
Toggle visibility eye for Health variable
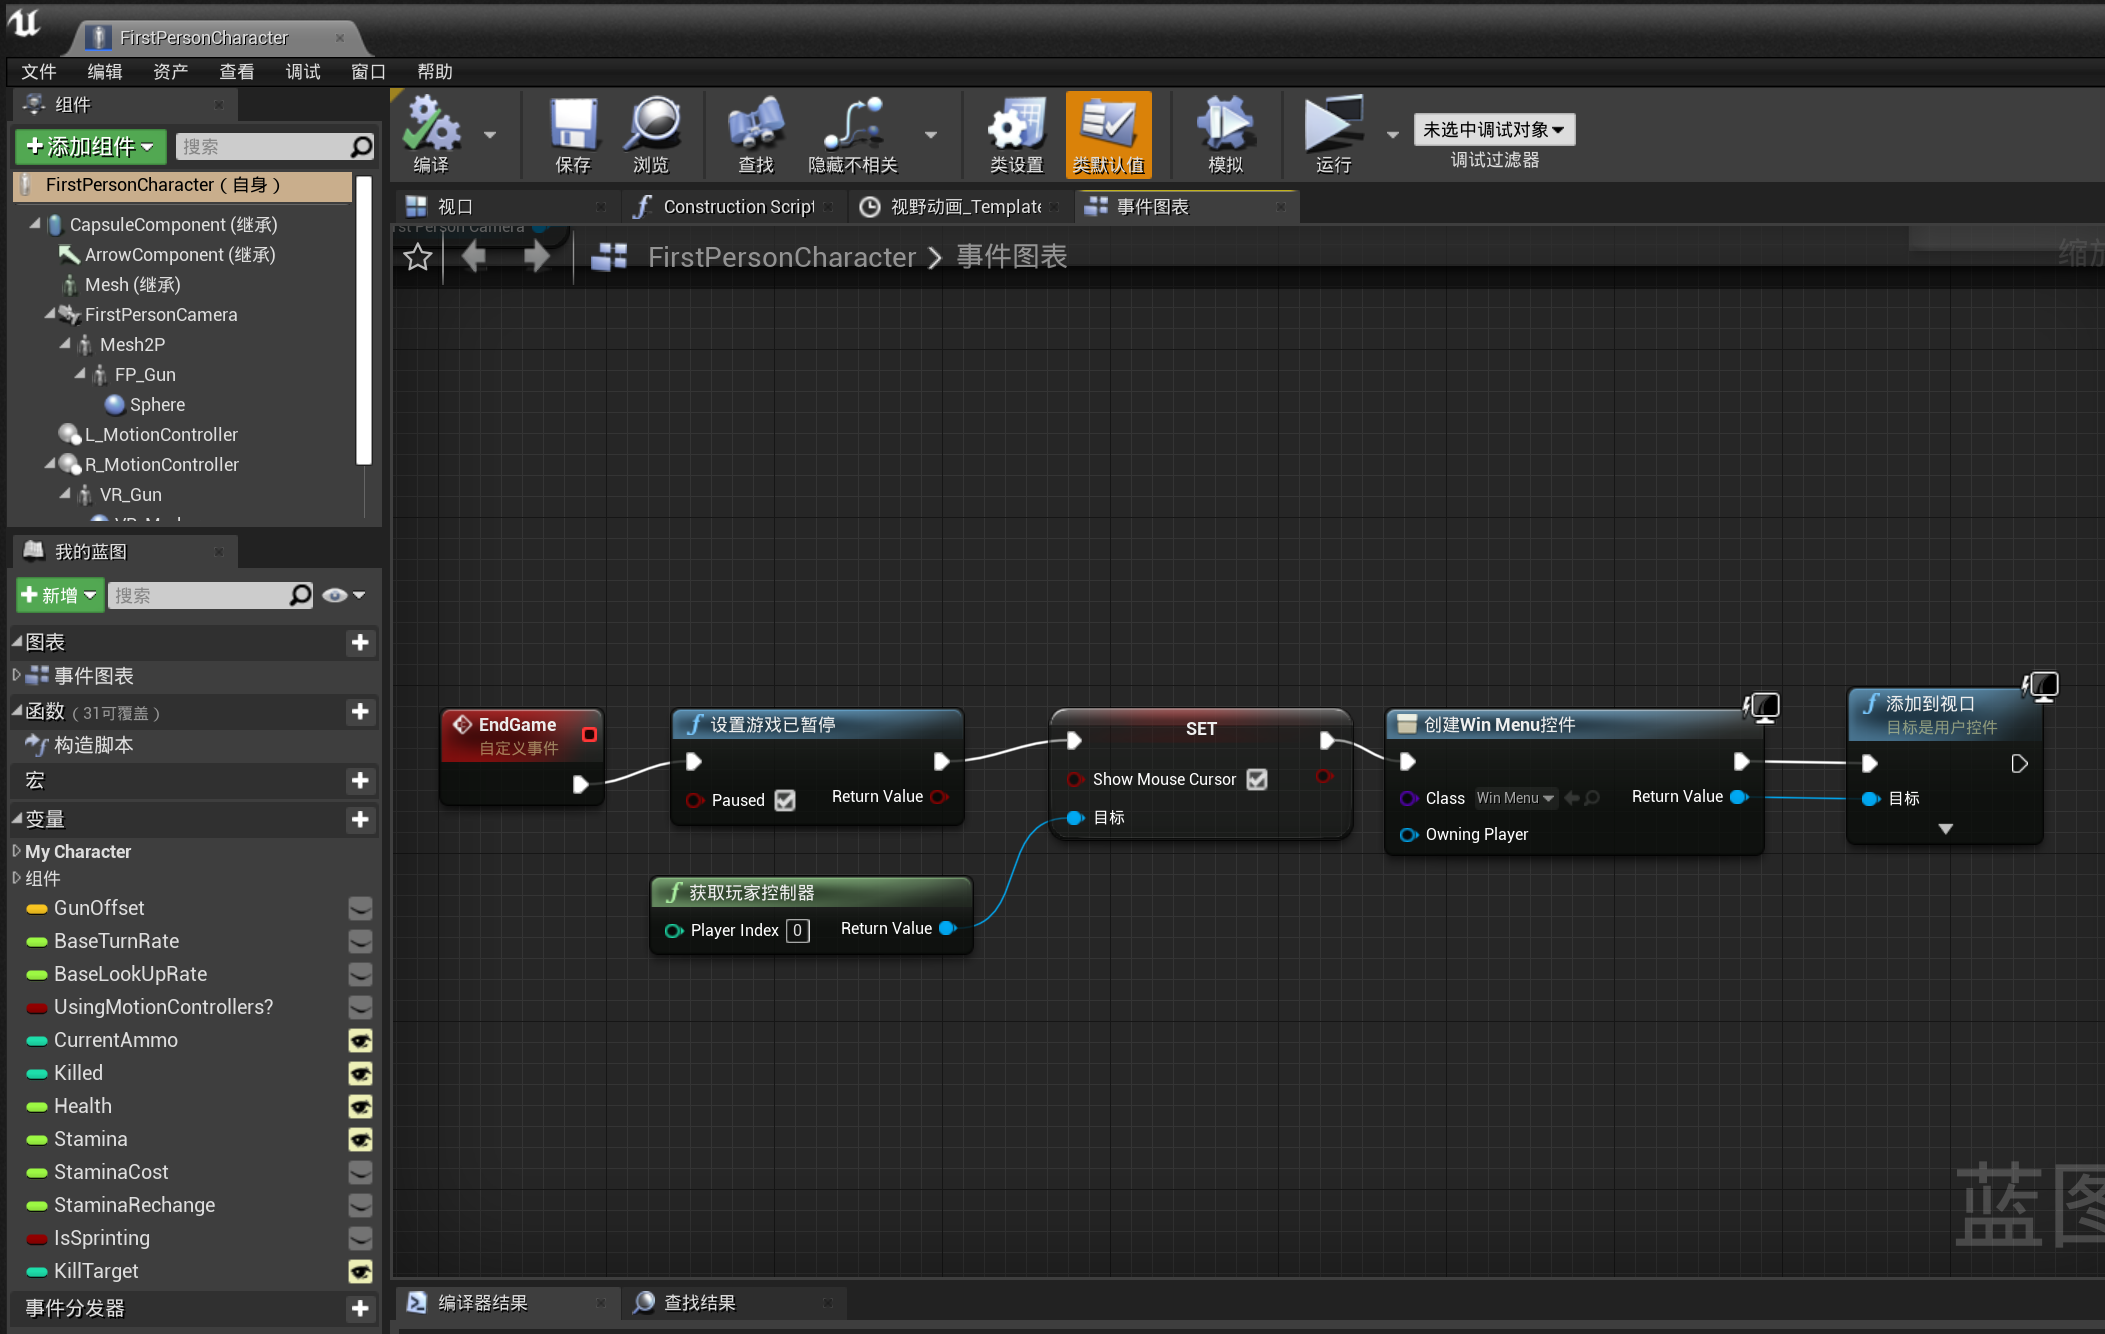point(360,1106)
